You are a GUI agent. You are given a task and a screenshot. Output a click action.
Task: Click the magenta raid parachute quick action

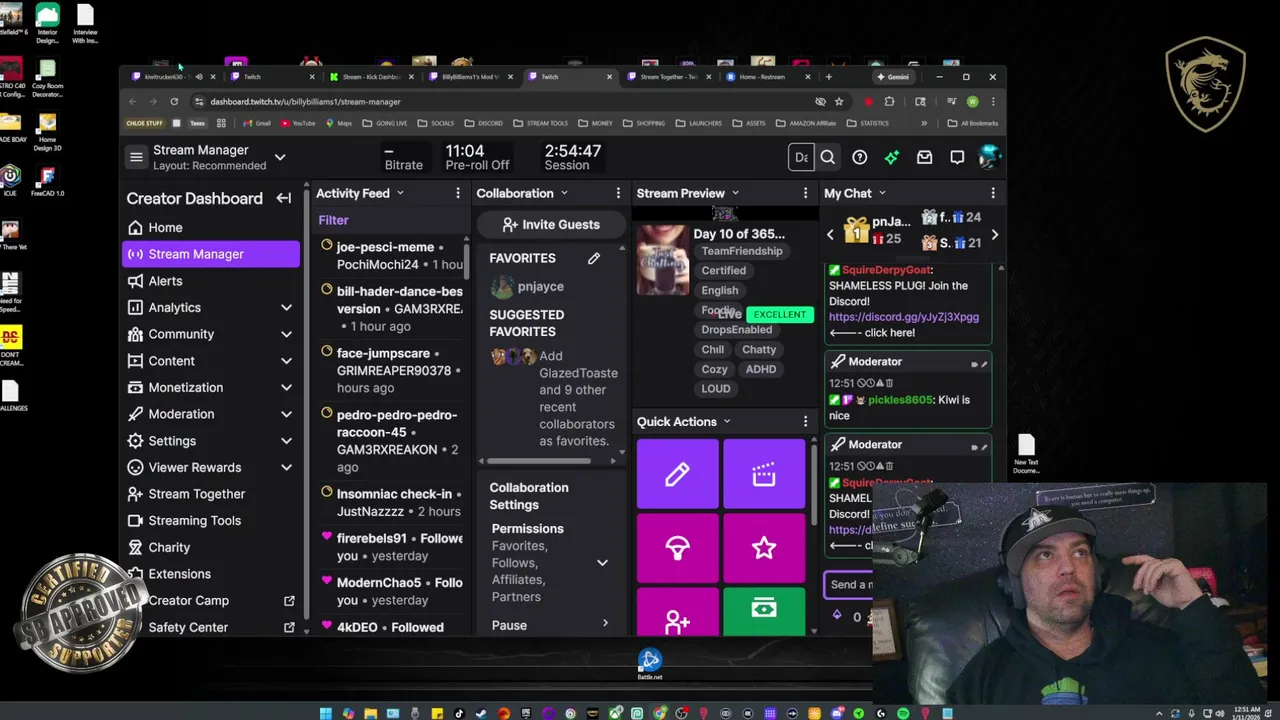(x=677, y=548)
